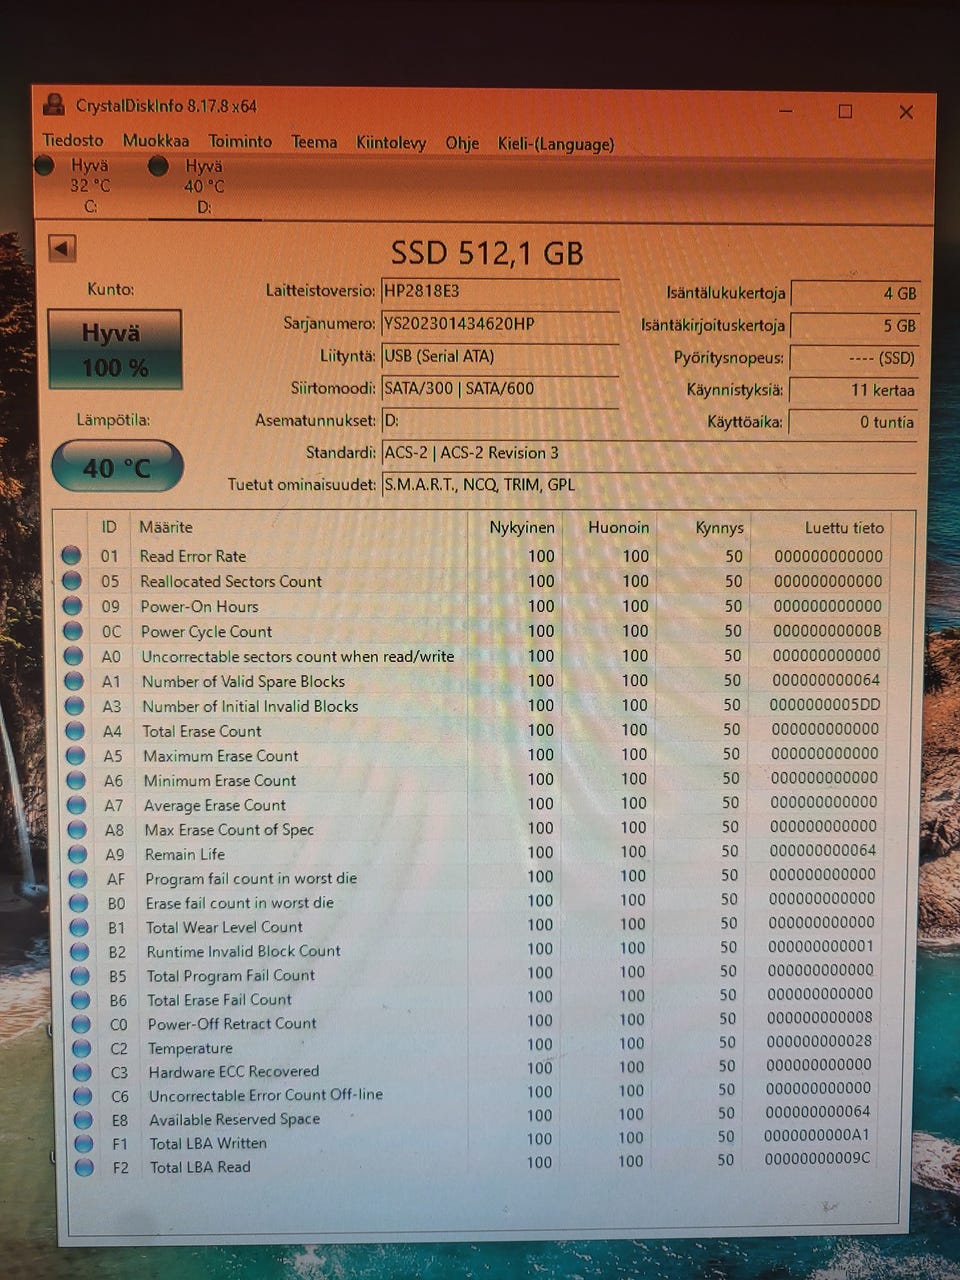Click status circle for Total Wear Level Count
The height and width of the screenshot is (1280, 960).
pos(79,927)
